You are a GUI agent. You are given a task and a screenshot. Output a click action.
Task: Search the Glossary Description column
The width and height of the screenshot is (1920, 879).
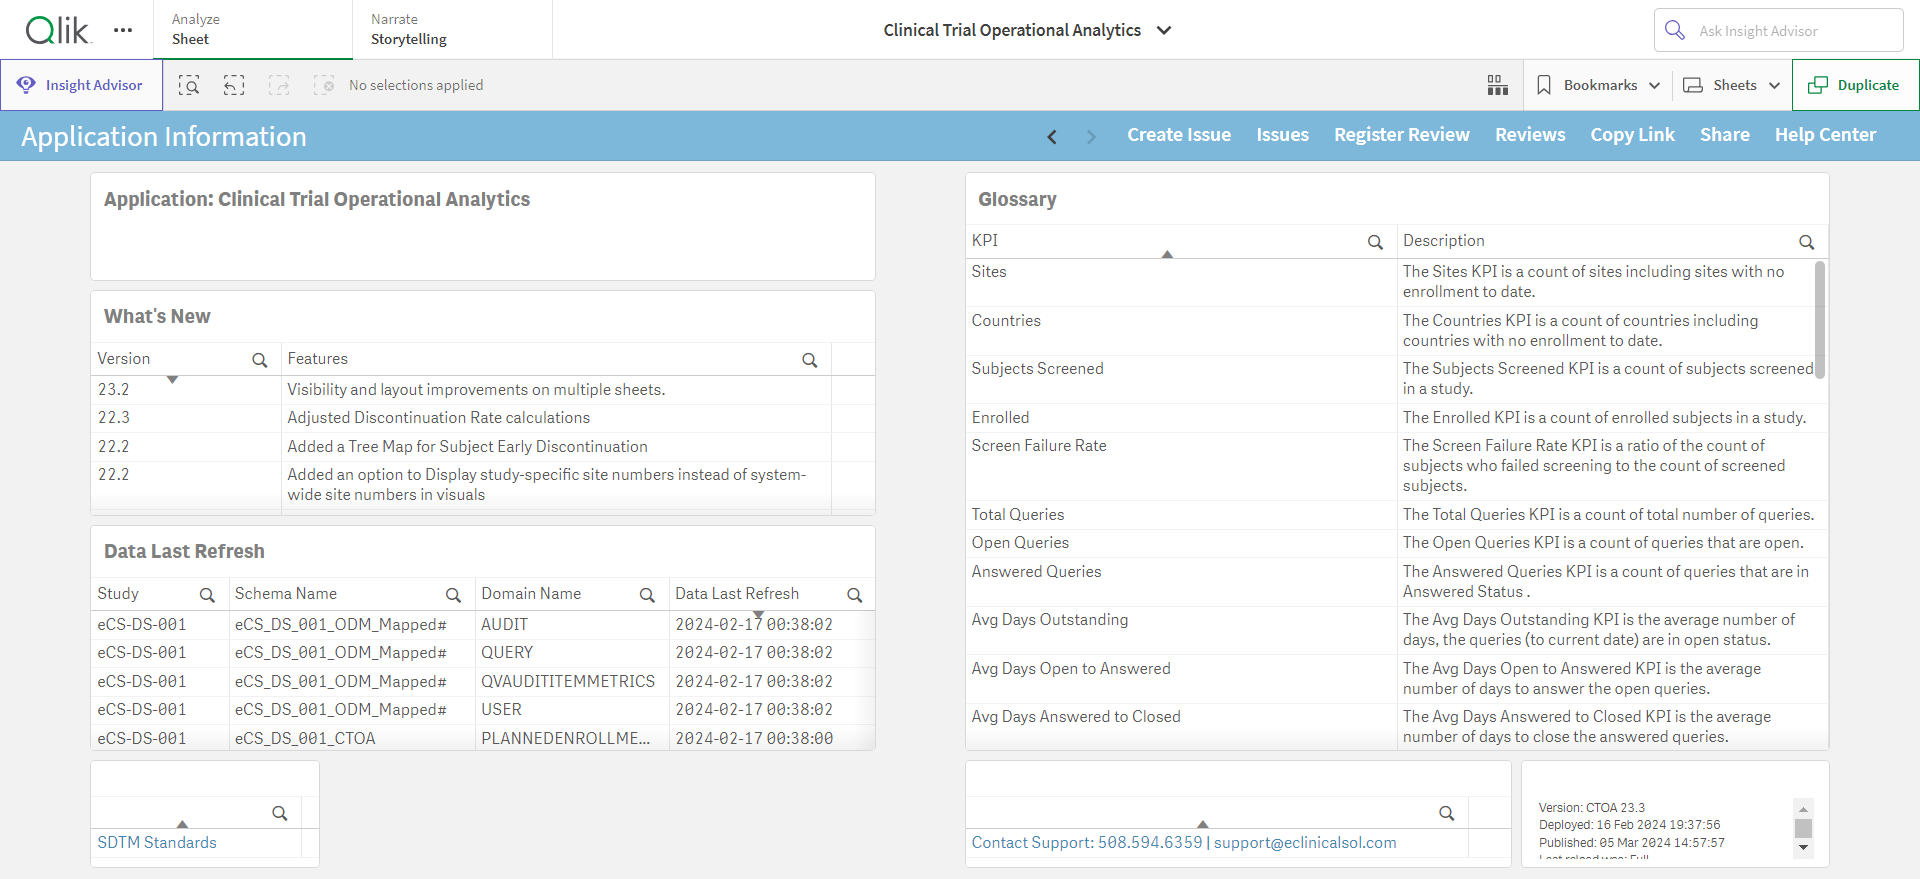pos(1807,242)
